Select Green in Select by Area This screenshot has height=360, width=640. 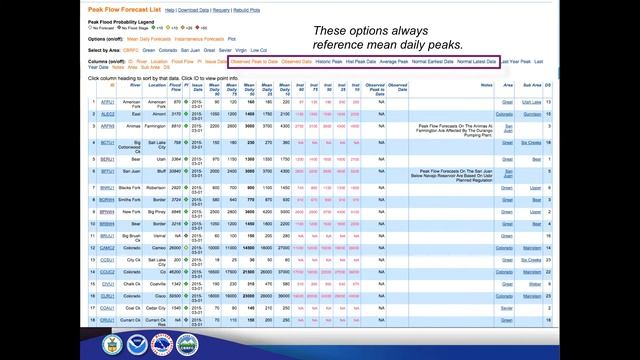pyautogui.click(x=149, y=50)
